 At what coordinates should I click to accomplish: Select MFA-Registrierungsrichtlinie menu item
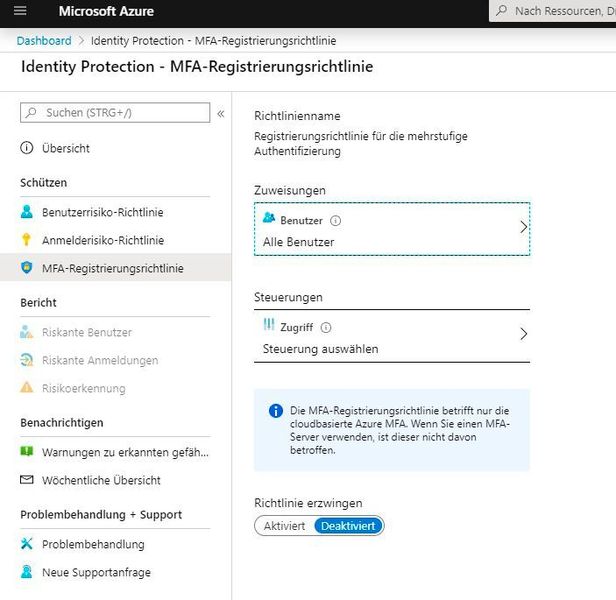[x=115, y=268]
